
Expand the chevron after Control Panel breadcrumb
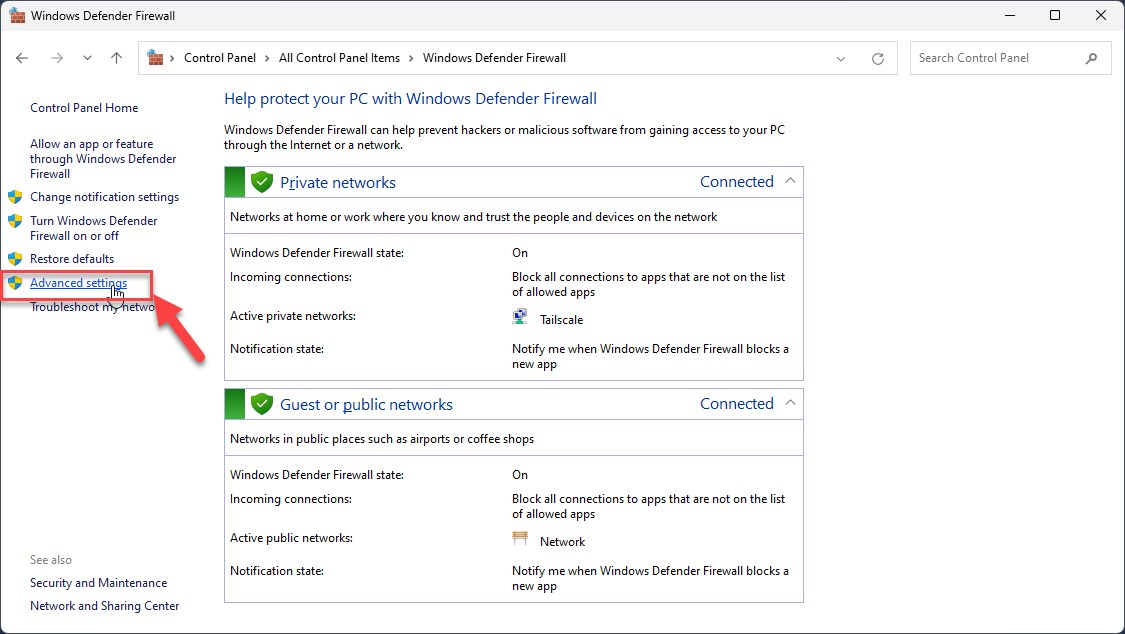[x=267, y=59]
